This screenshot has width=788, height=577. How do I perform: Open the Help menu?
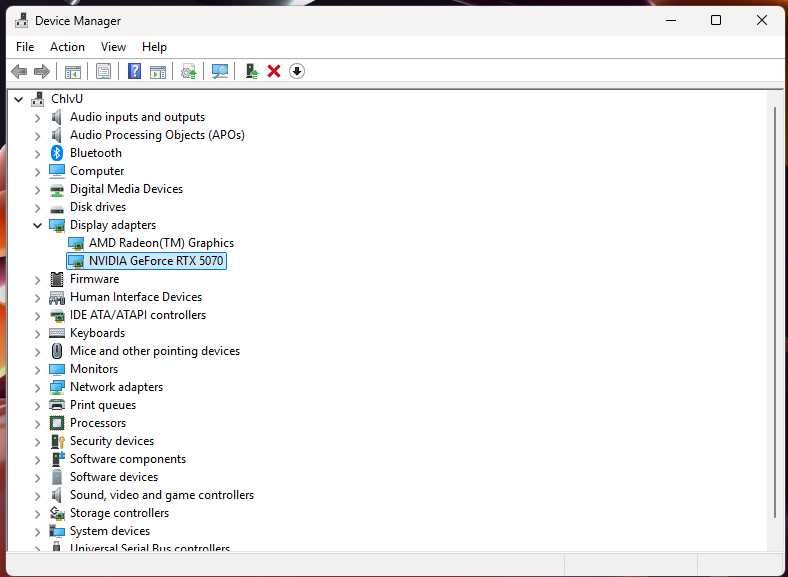(154, 47)
